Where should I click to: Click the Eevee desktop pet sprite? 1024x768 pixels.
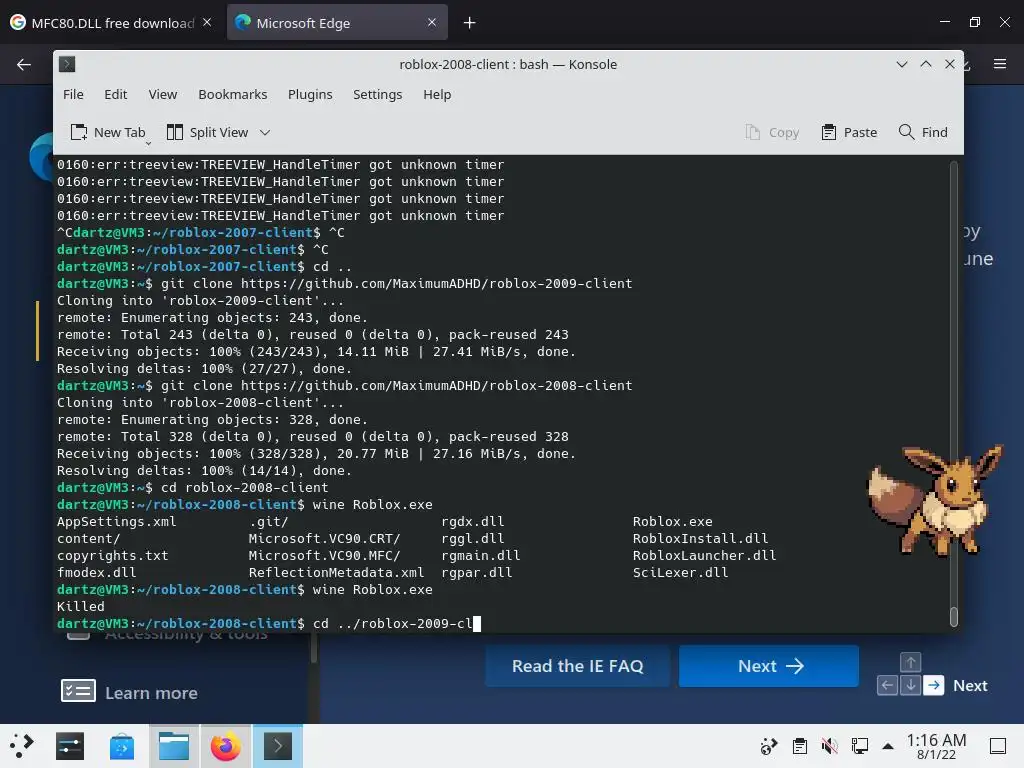click(x=935, y=500)
